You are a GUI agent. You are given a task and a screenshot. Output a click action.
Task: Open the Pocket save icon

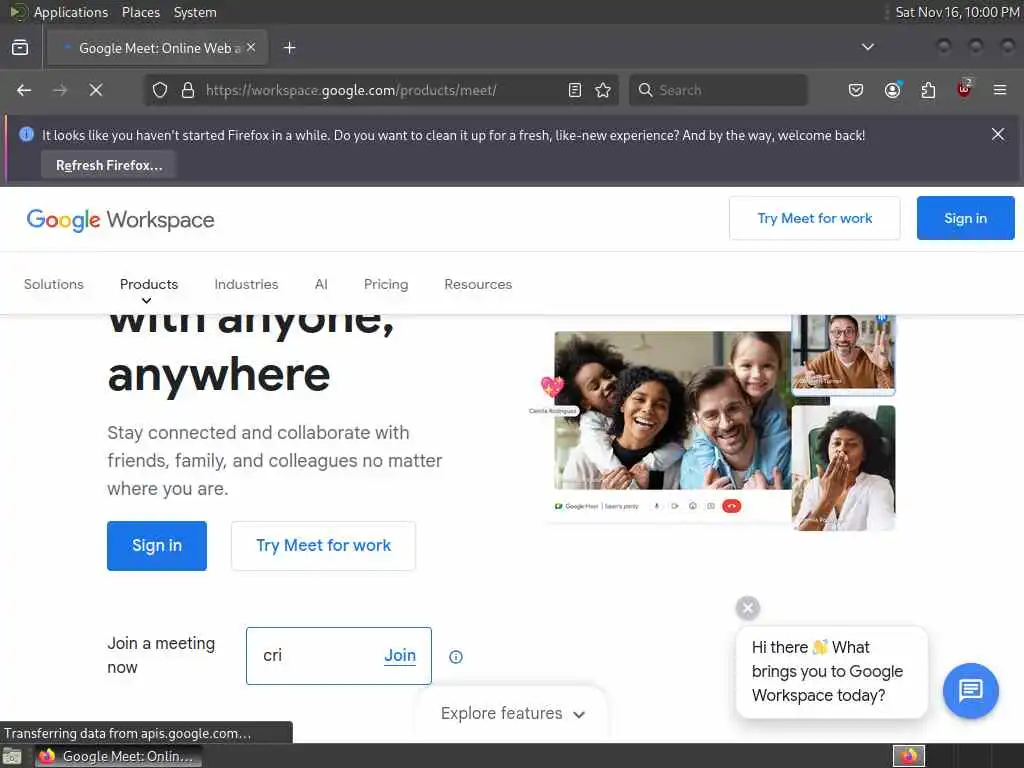pos(856,90)
